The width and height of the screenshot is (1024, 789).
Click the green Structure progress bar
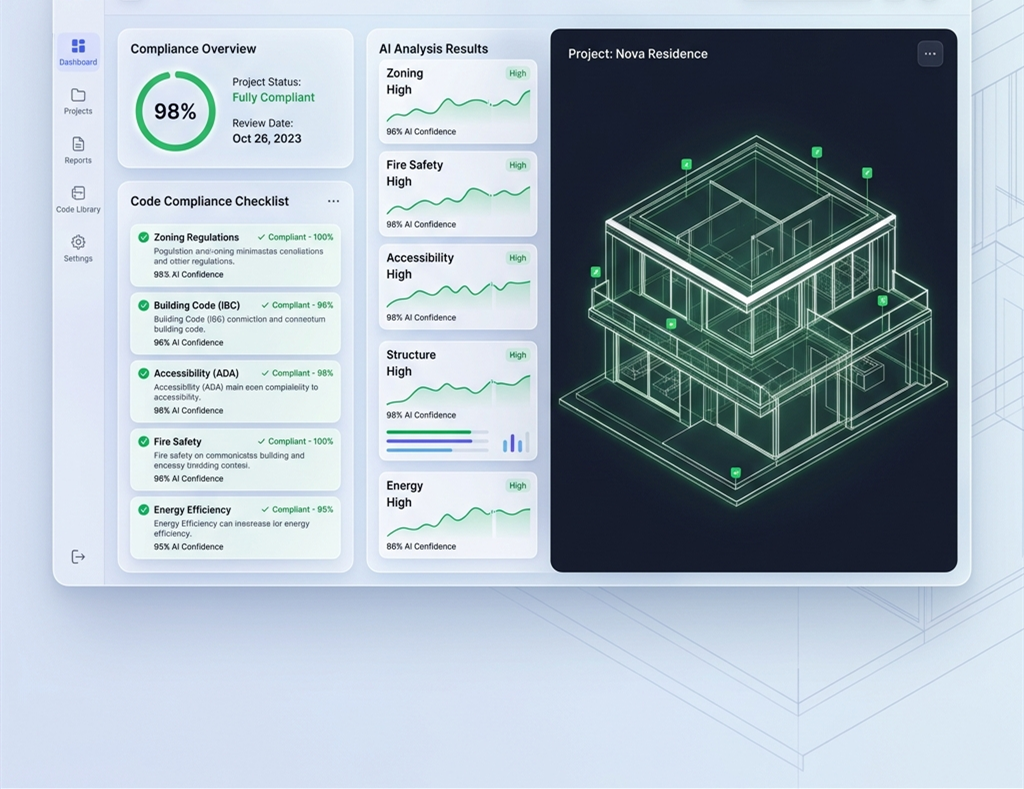click(428, 432)
